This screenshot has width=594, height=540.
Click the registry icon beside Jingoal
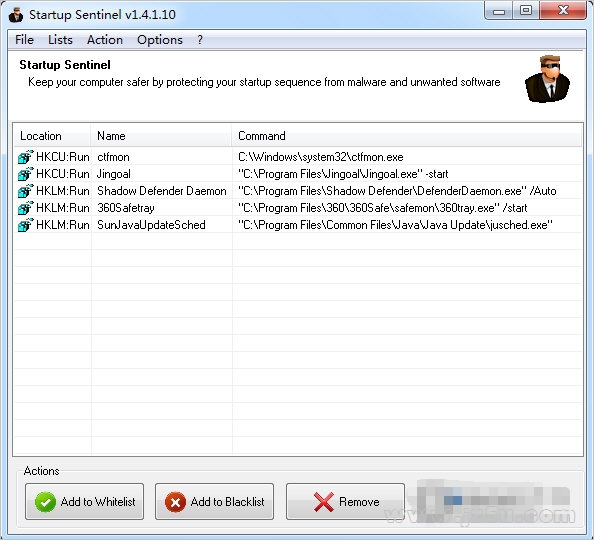[x=25, y=174]
